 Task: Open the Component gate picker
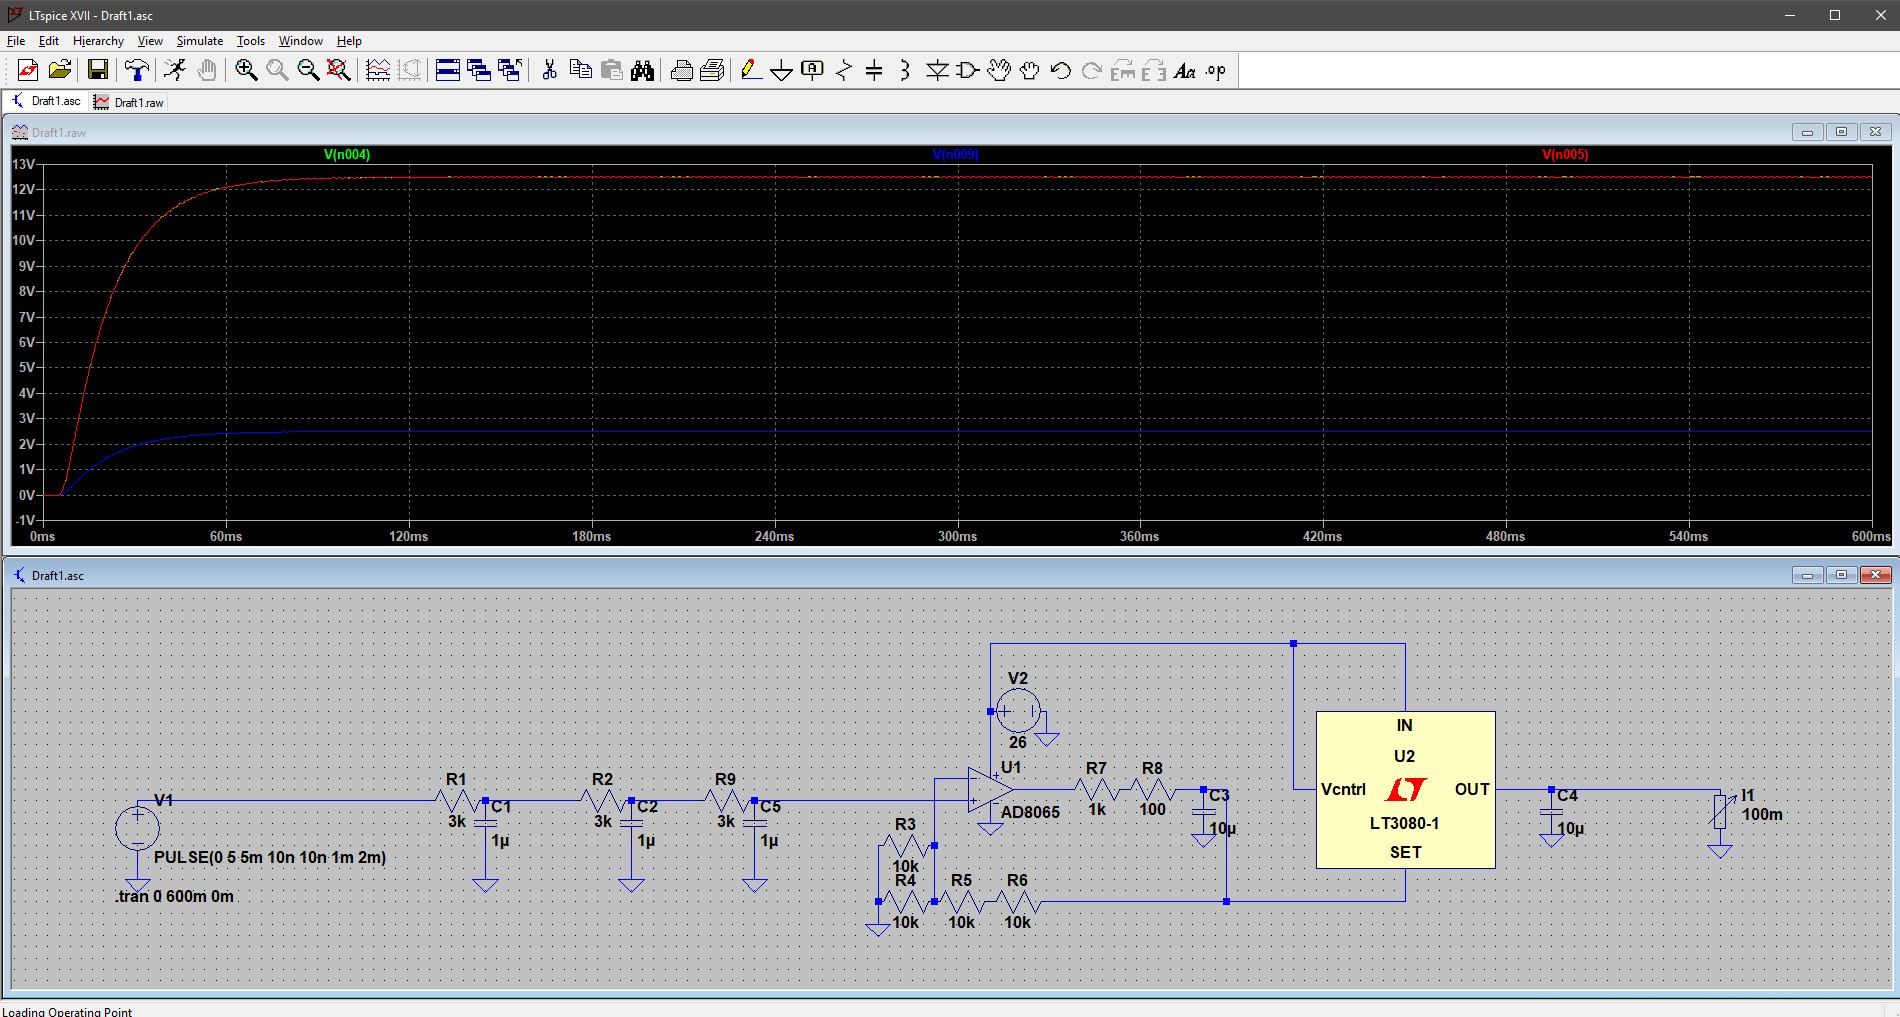(x=968, y=70)
